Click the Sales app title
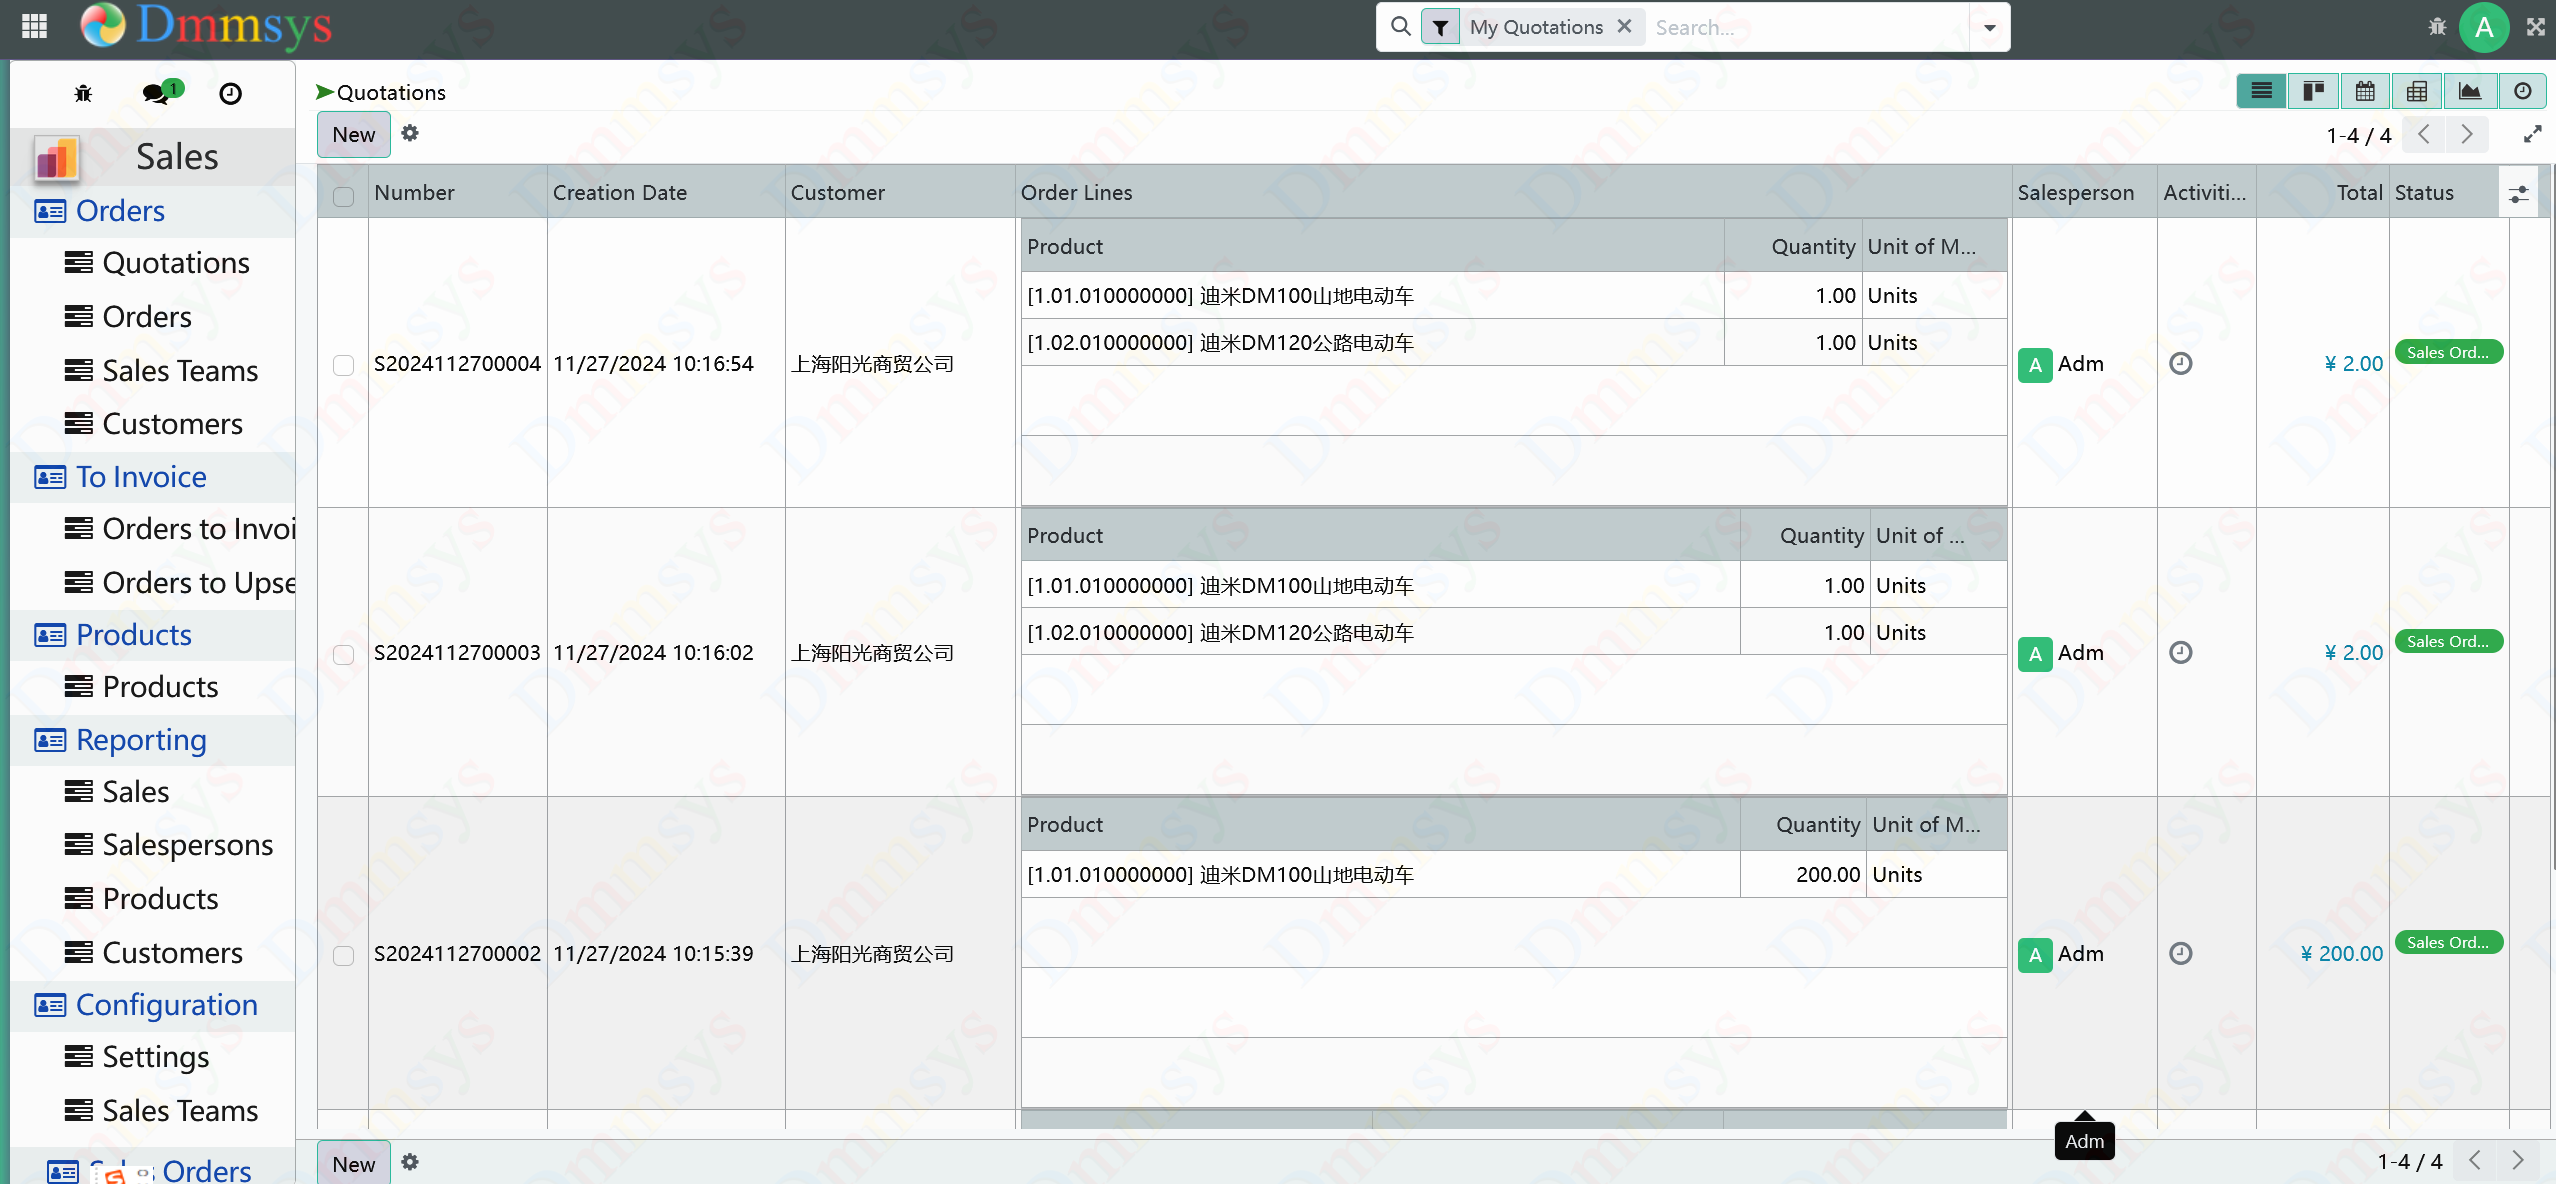The image size is (2556, 1184). [x=177, y=157]
